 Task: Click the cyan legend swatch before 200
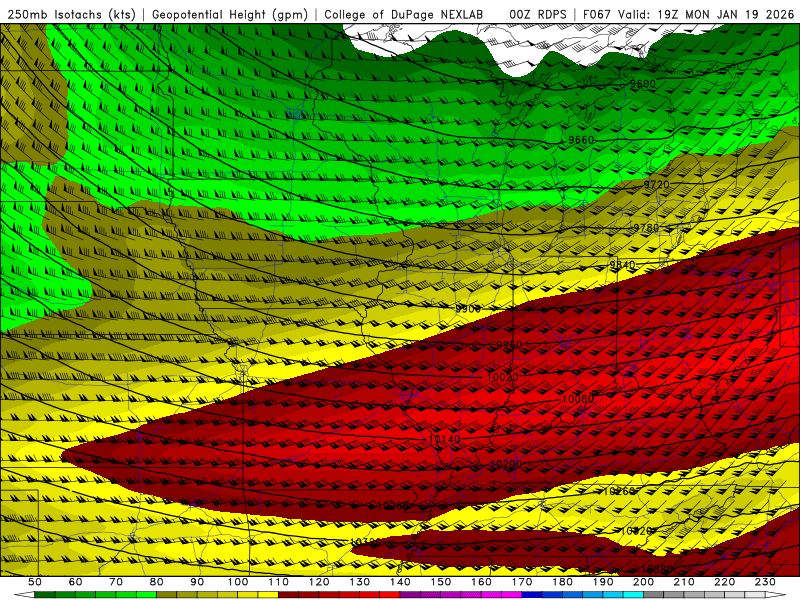point(633,595)
